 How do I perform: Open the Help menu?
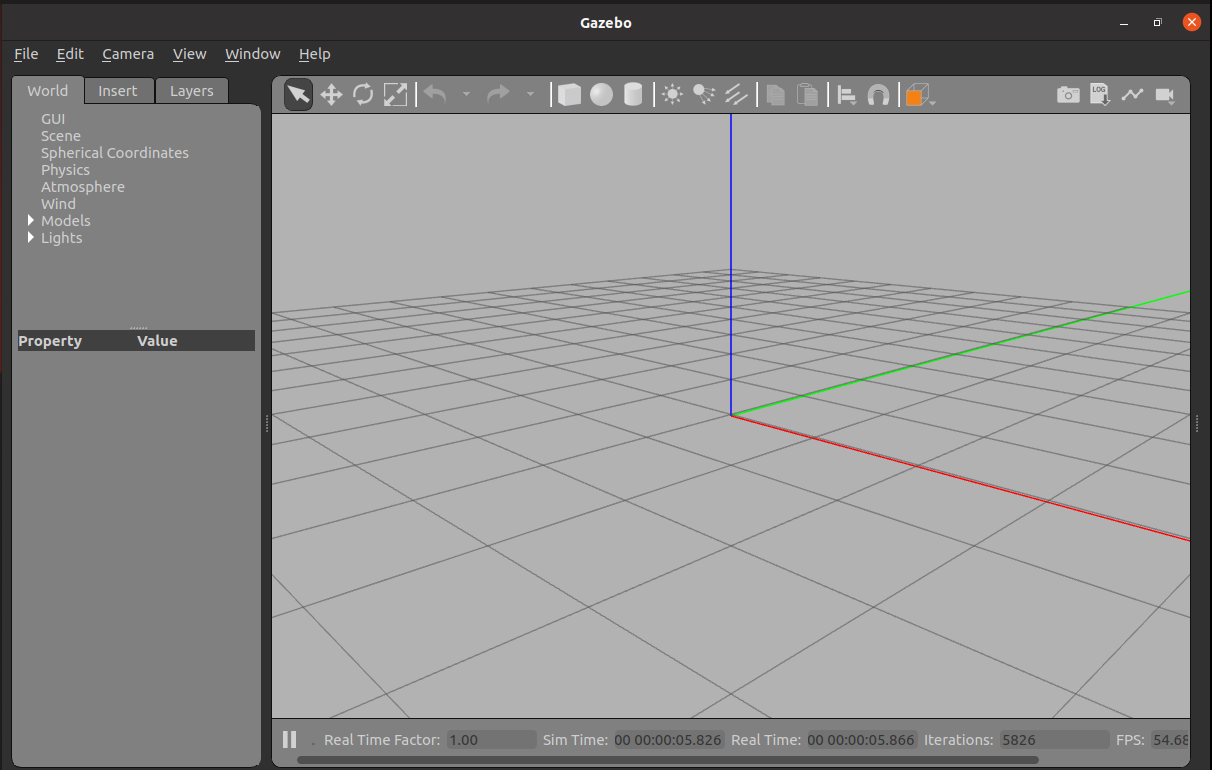(x=315, y=54)
